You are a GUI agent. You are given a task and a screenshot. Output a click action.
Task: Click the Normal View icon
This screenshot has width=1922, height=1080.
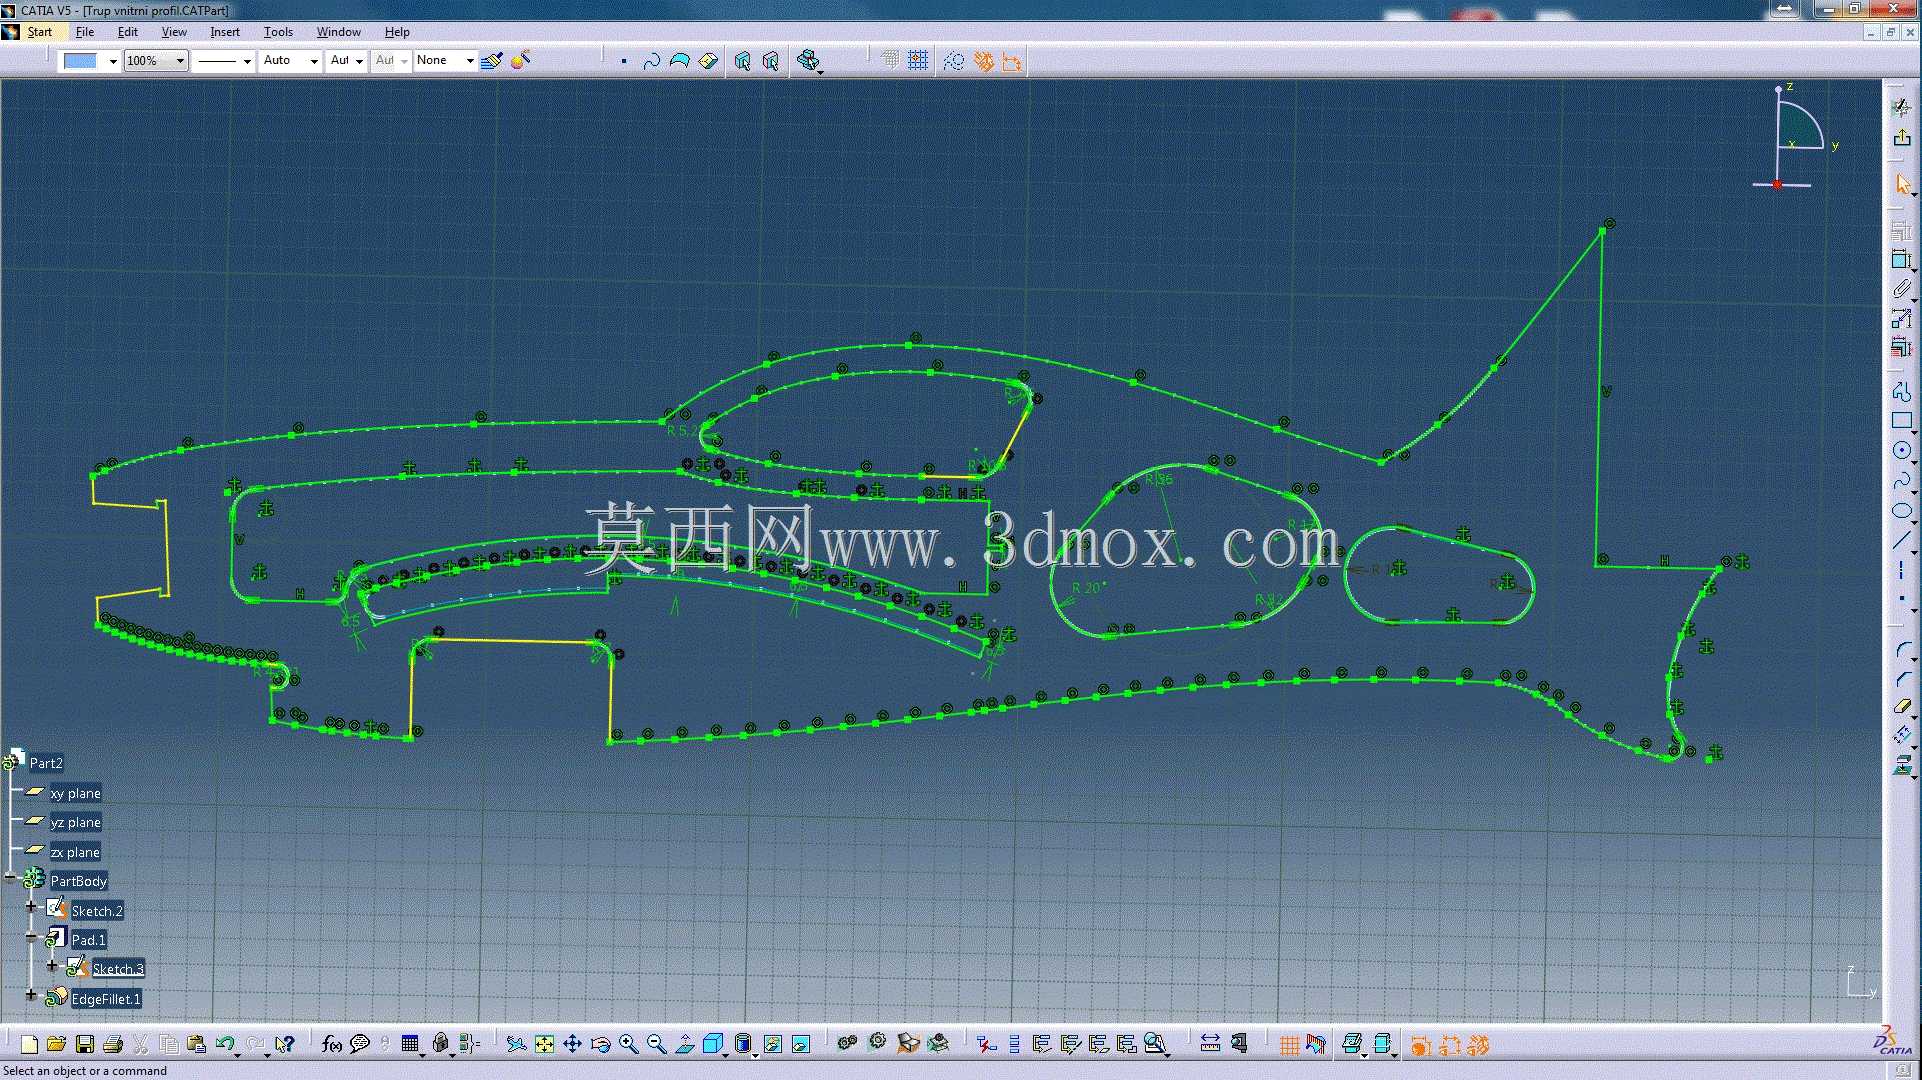[685, 1045]
